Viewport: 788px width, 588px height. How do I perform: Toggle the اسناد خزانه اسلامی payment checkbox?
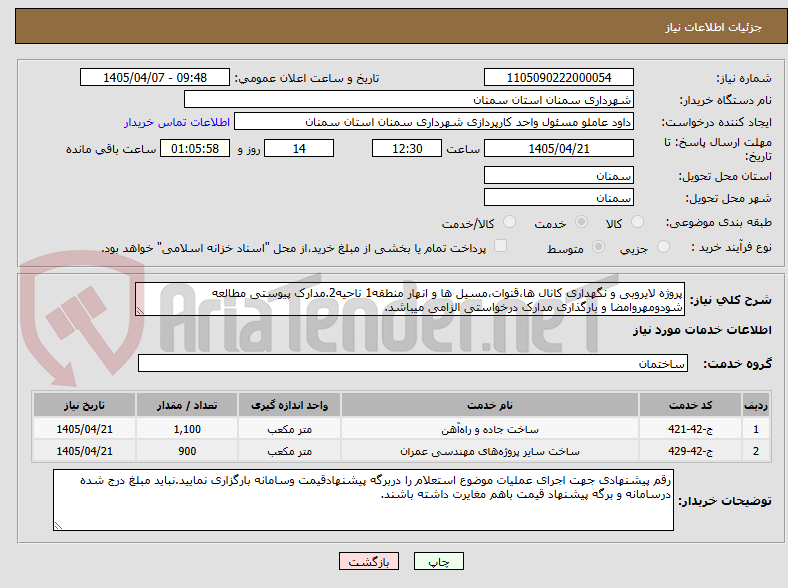pyautogui.click(x=500, y=246)
